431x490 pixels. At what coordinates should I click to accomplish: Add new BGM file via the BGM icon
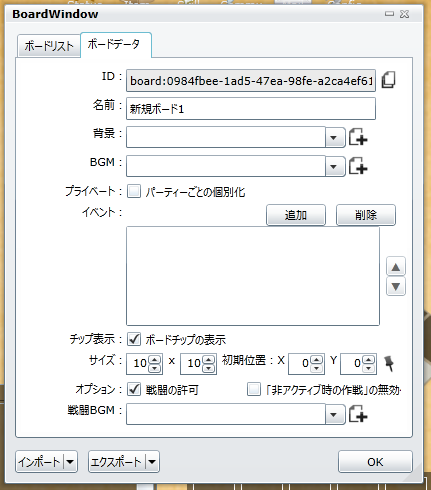(x=358, y=166)
